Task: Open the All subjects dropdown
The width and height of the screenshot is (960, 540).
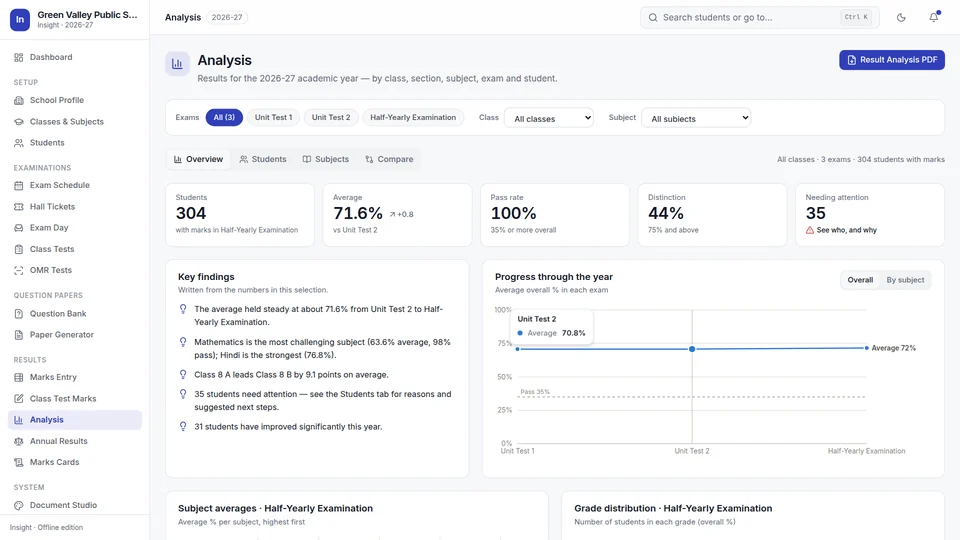Action: (696, 118)
